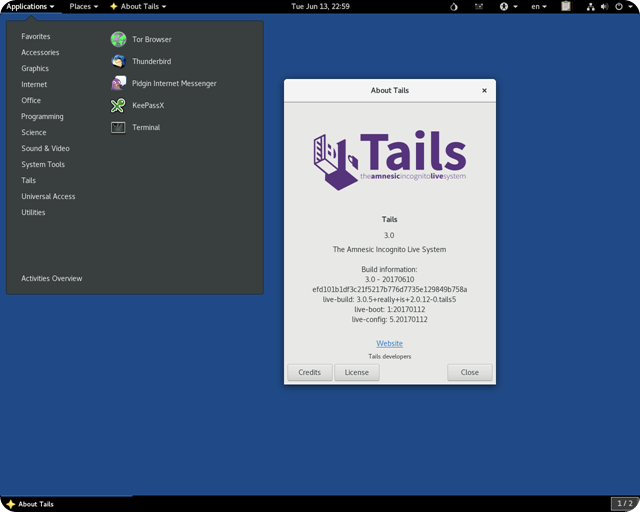Viewport: 640px width, 512px height.
Task: Select the Tails category
Action: (x=29, y=180)
